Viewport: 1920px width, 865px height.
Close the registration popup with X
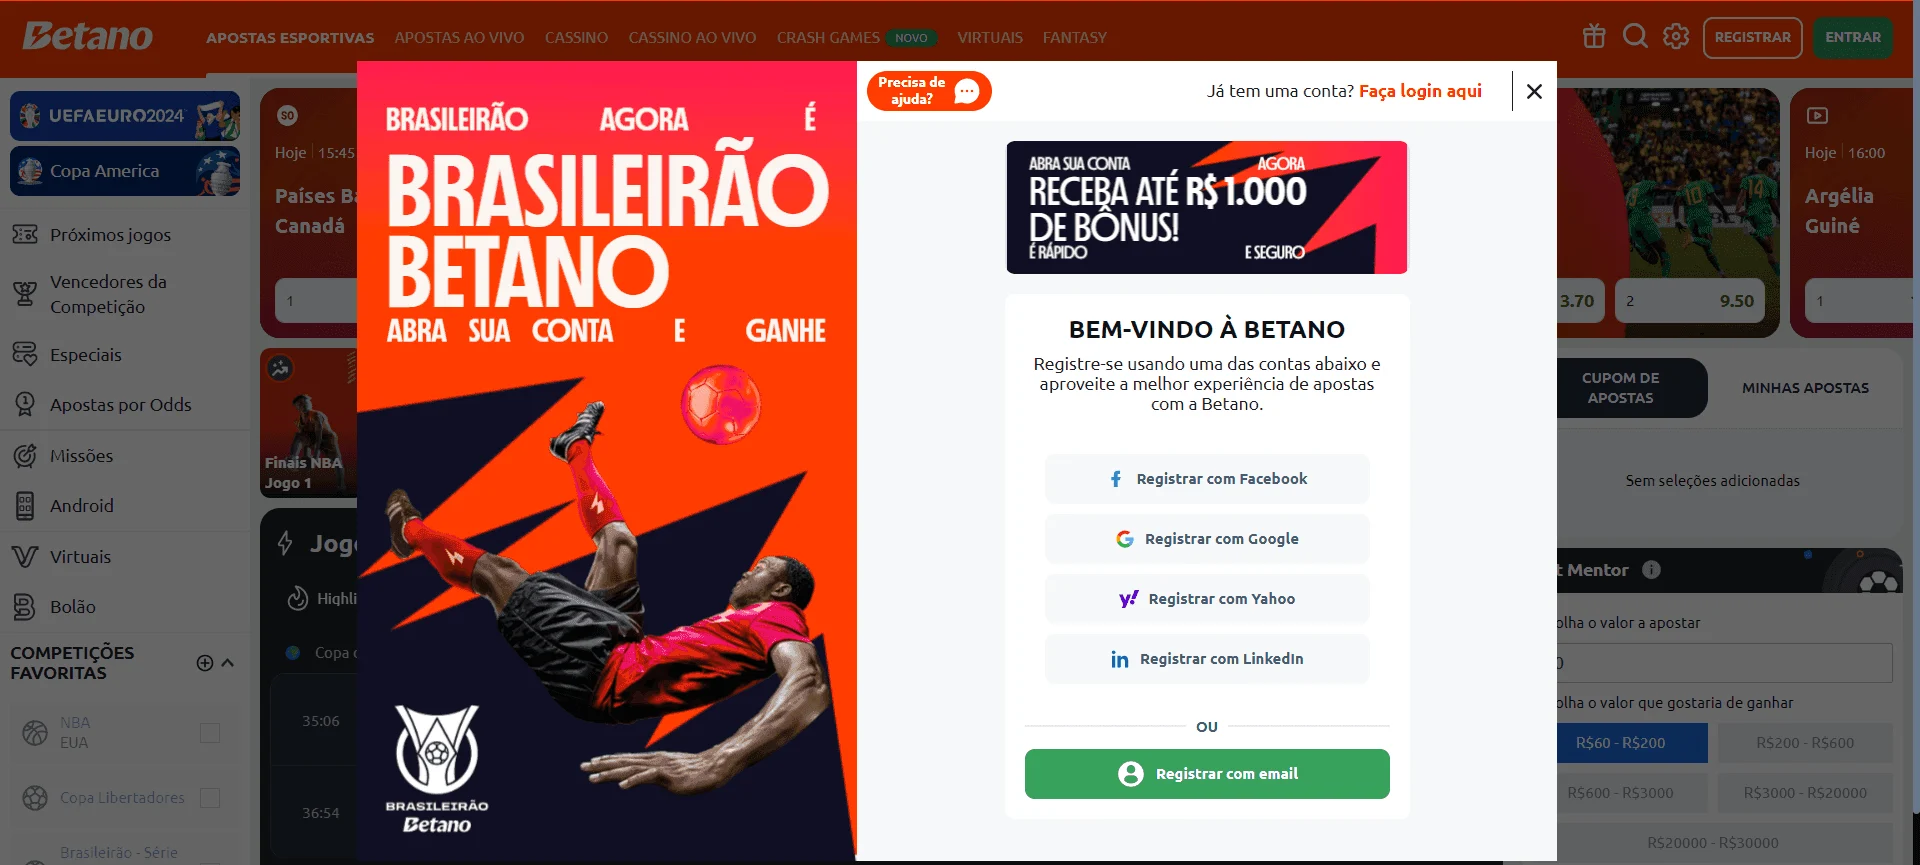click(x=1534, y=91)
